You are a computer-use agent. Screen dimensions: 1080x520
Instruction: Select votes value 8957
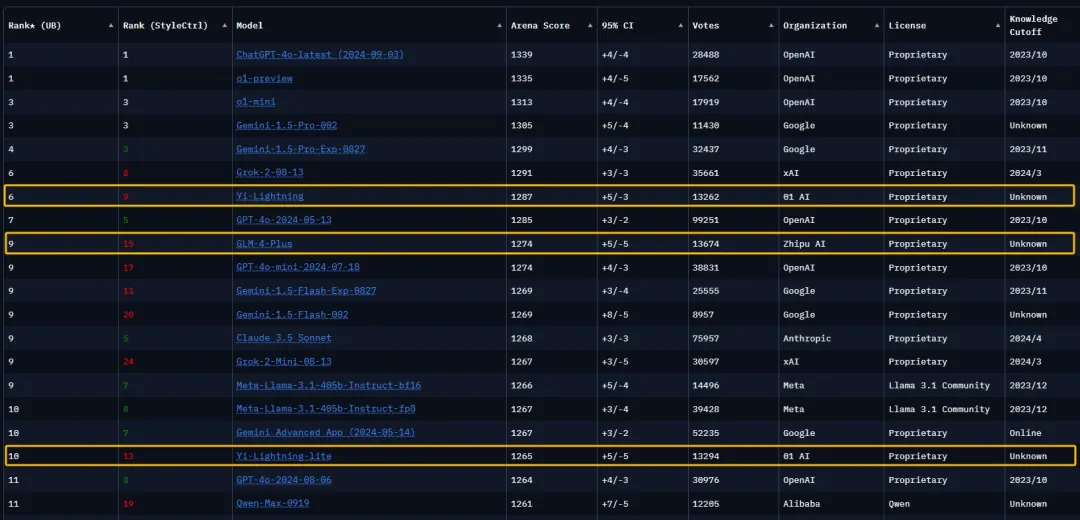click(x=703, y=315)
